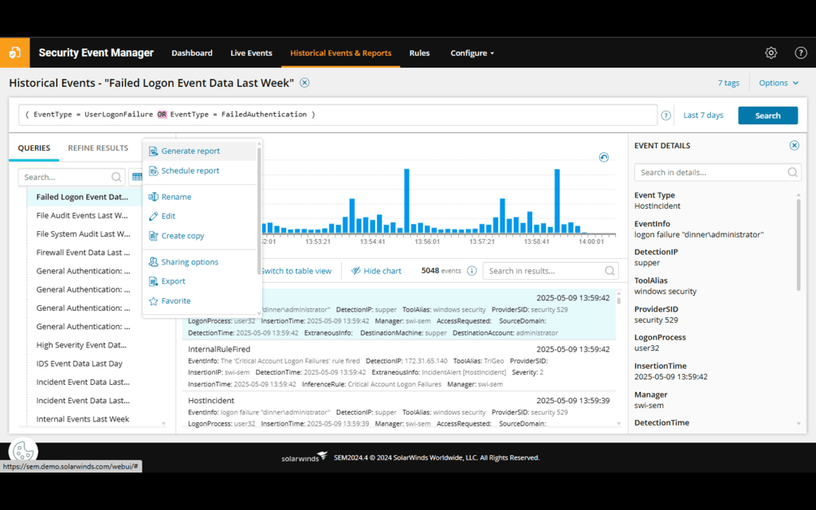816x510 pixels.
Task: Select File Audit Events Last Week query
Action: click(82, 215)
